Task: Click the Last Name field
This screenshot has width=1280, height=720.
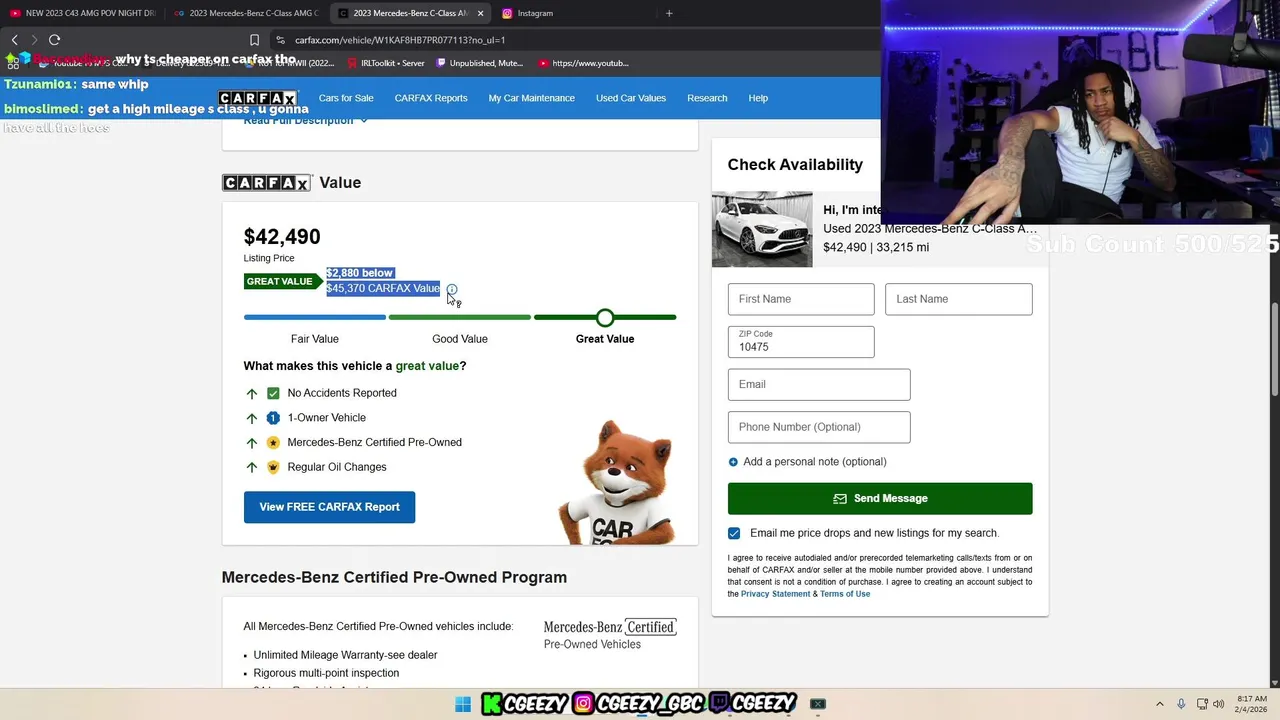Action: tap(959, 299)
